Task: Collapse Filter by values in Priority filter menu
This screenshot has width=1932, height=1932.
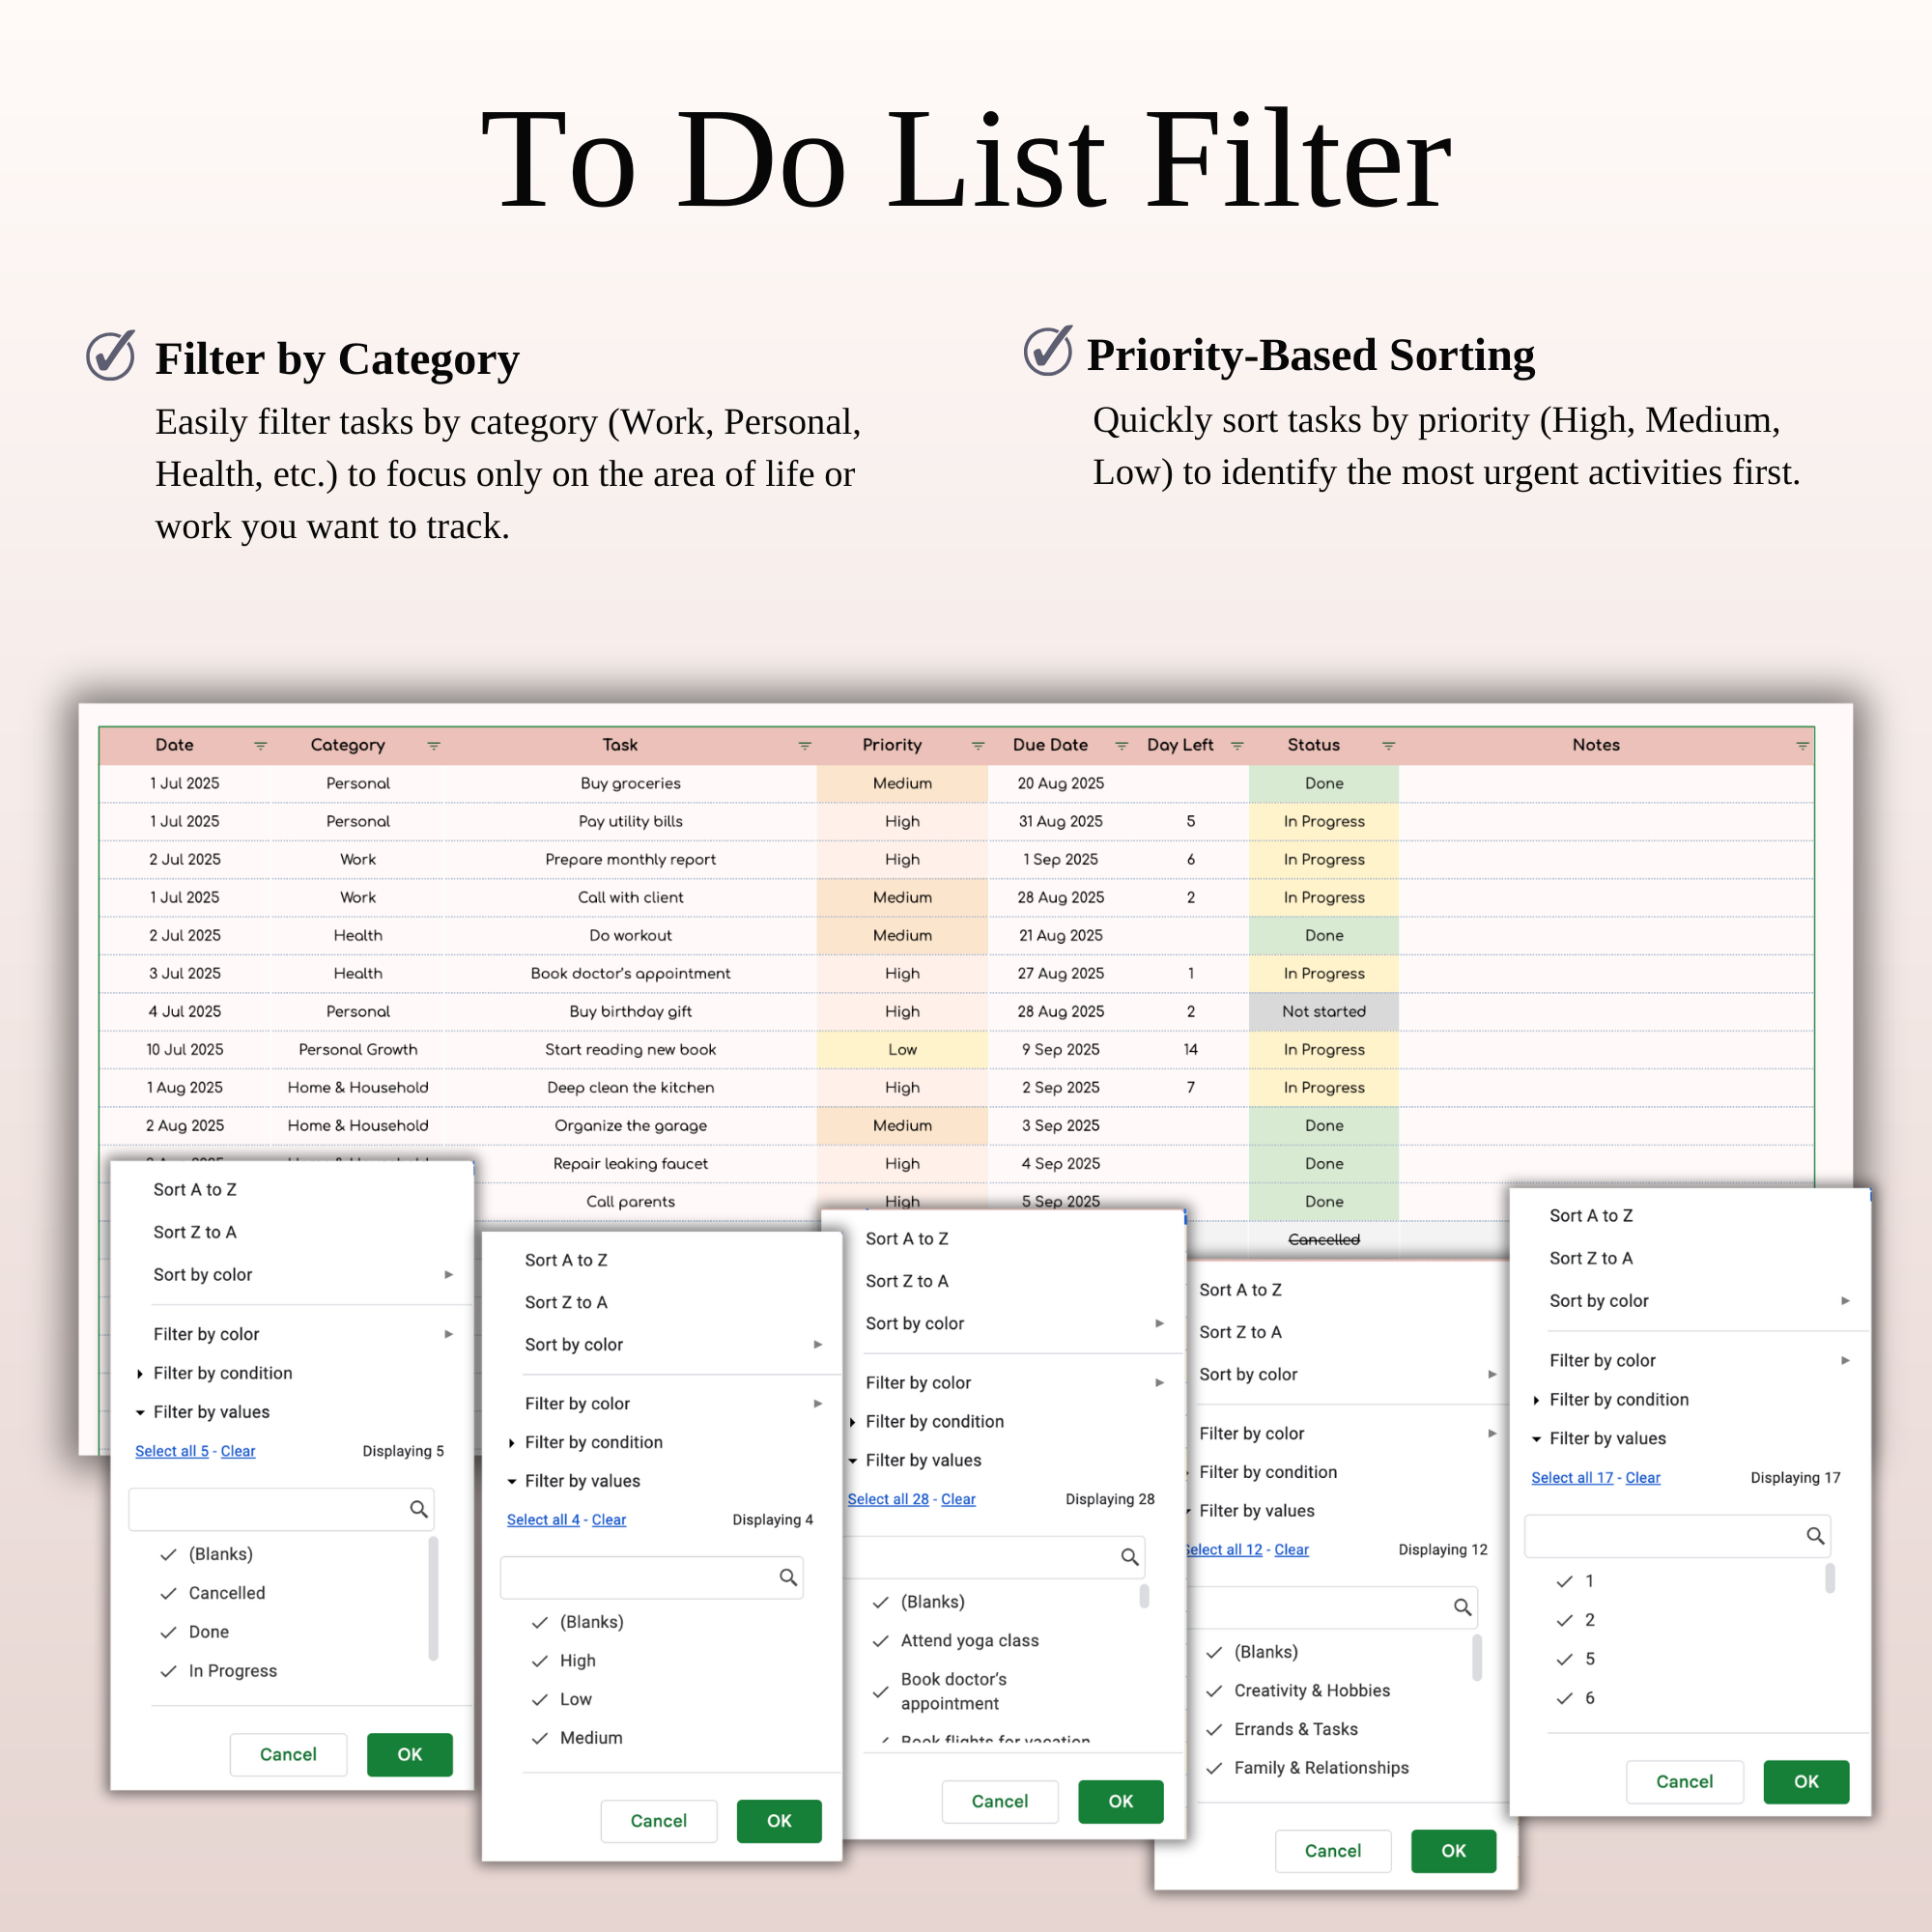Action: click(582, 1481)
